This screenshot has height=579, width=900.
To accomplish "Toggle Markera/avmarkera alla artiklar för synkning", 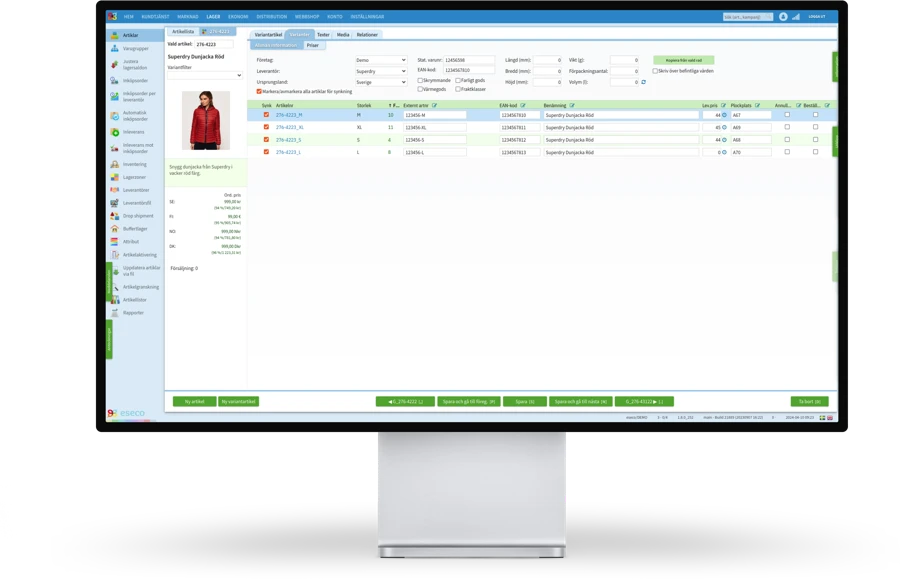I will (x=260, y=91).
